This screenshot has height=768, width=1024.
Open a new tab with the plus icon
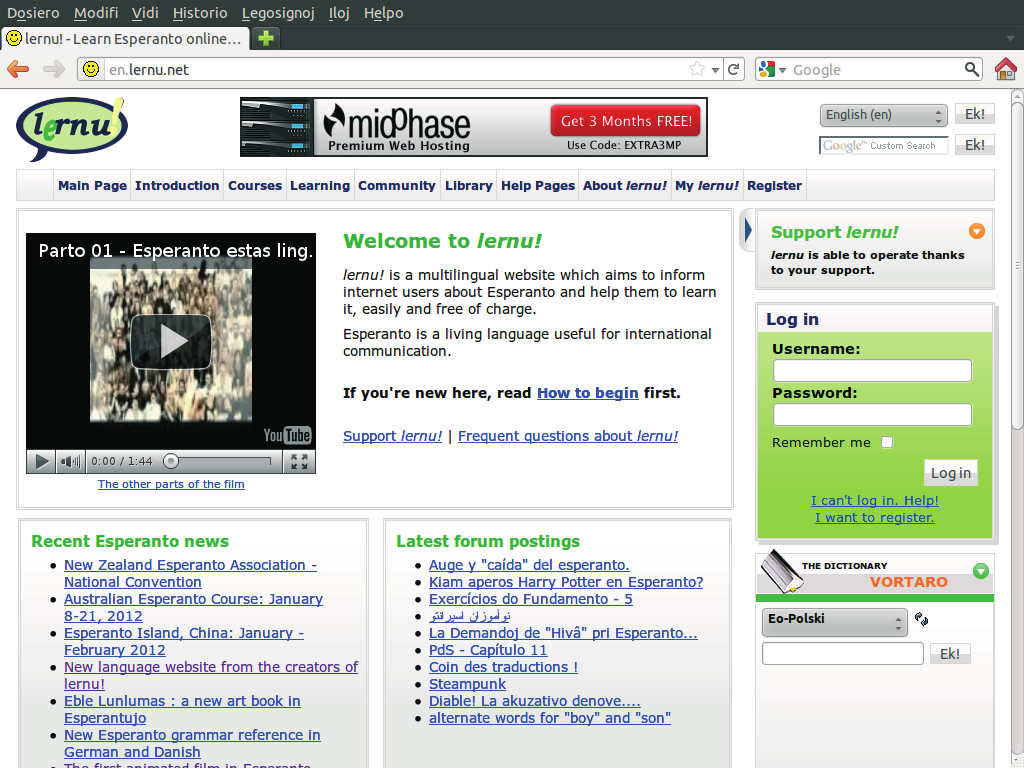coord(266,39)
